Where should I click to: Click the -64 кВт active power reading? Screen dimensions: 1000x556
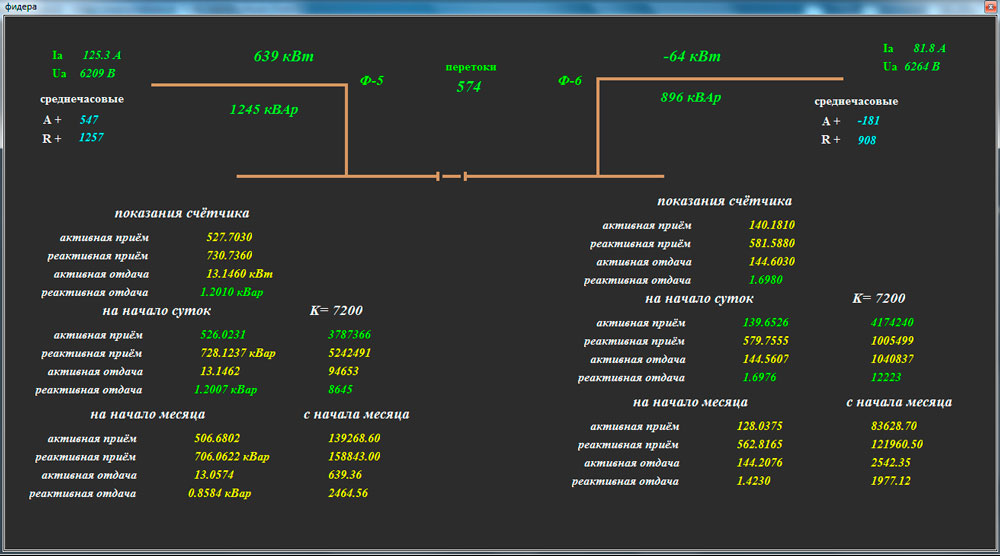tap(691, 56)
